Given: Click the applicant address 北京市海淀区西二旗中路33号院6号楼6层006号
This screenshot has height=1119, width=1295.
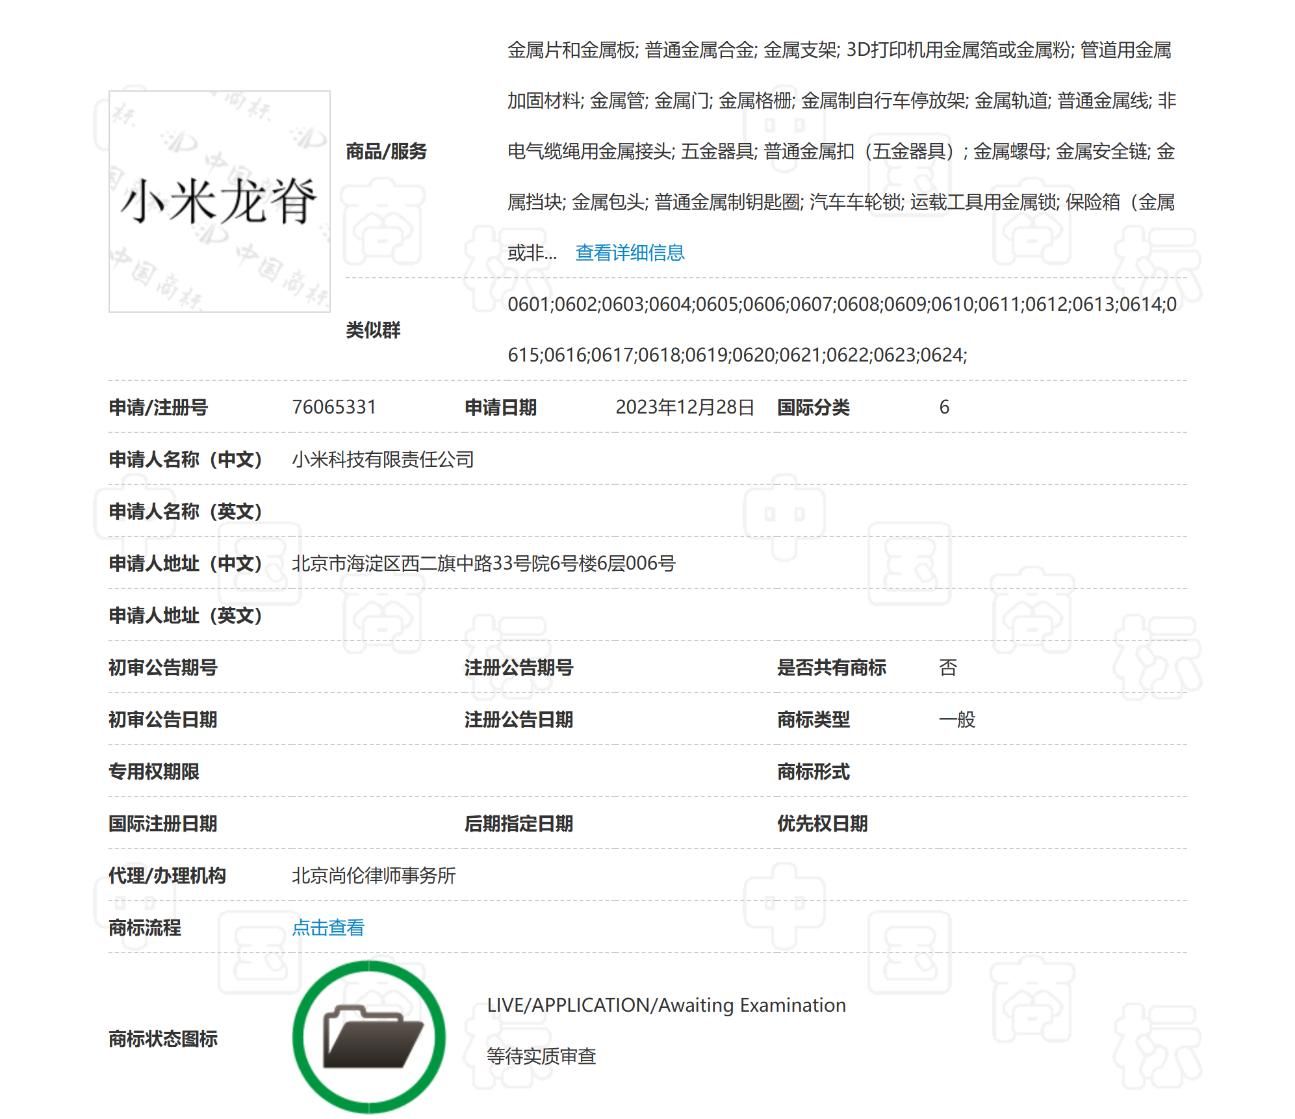Looking at the screenshot, I should click(484, 564).
